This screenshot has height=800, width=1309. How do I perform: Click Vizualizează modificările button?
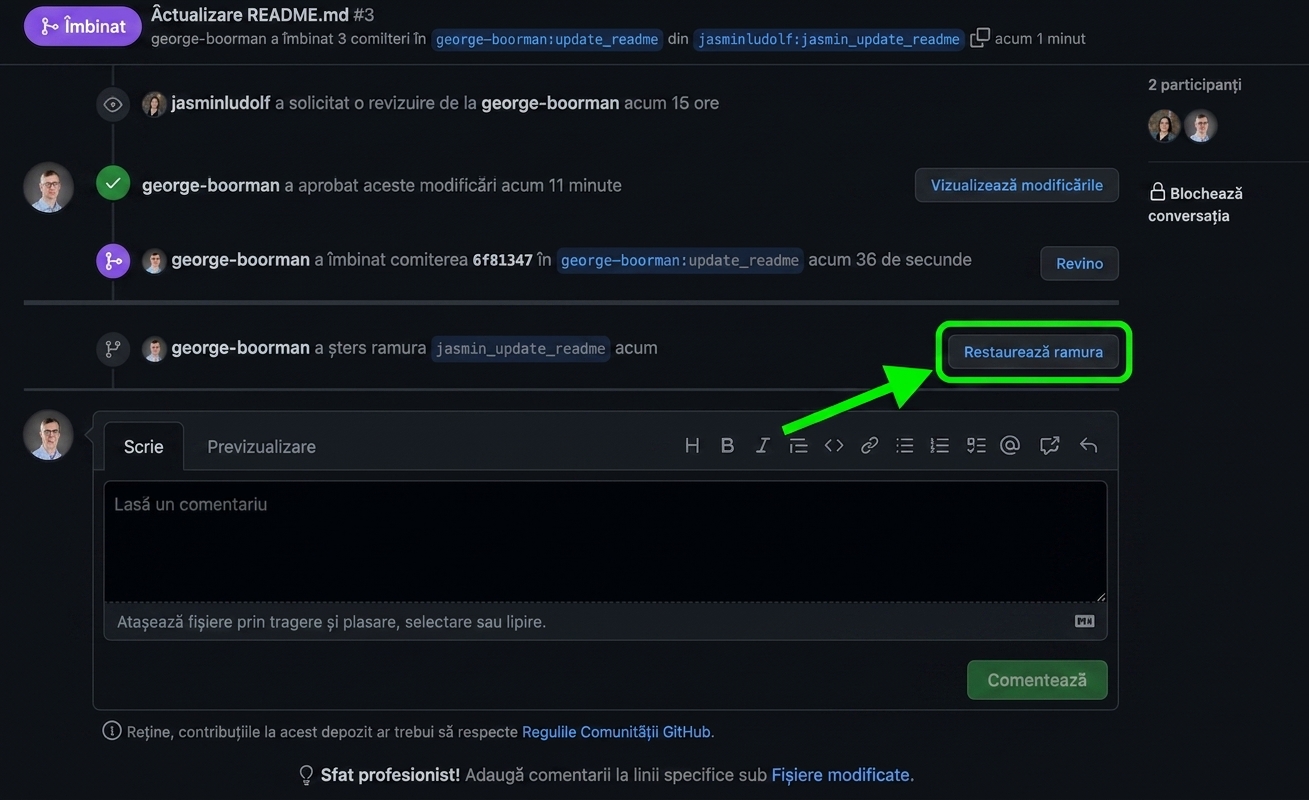(x=1017, y=185)
